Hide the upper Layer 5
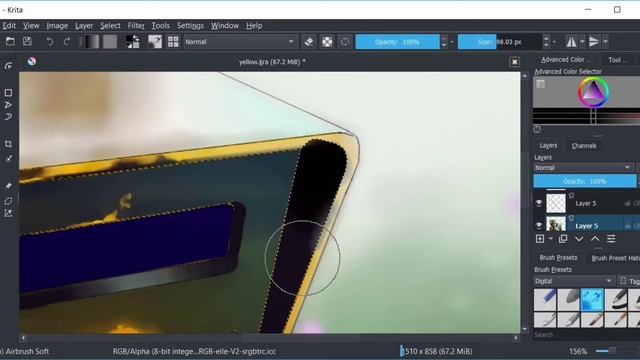The image size is (640, 360). coord(539,203)
